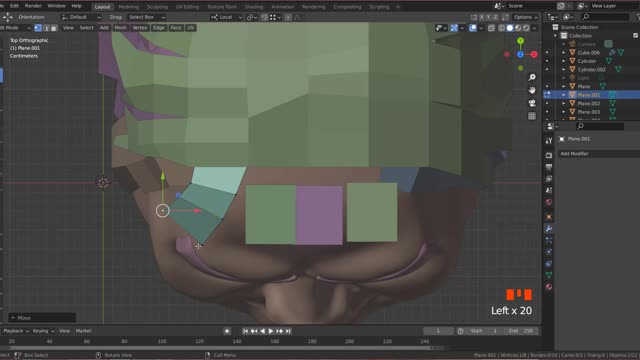The height and width of the screenshot is (360, 640).
Task: Click the pan hand viewport icon
Action: [532, 90]
